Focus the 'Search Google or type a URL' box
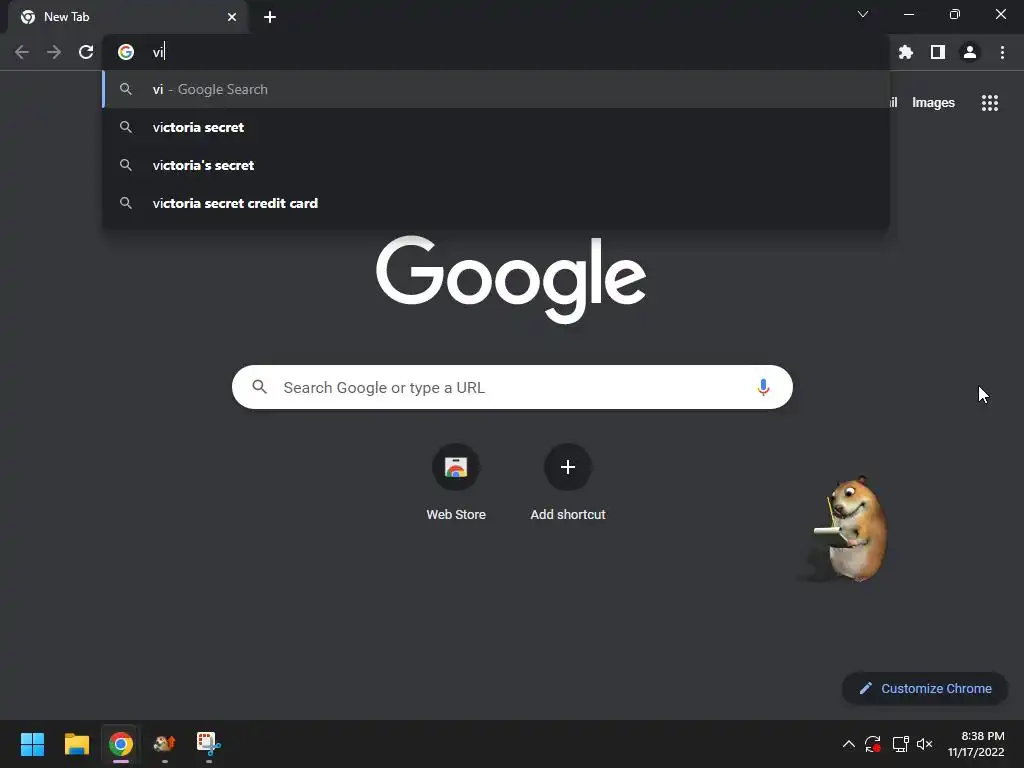Viewport: 1024px width, 768px height. pyautogui.click(x=512, y=387)
